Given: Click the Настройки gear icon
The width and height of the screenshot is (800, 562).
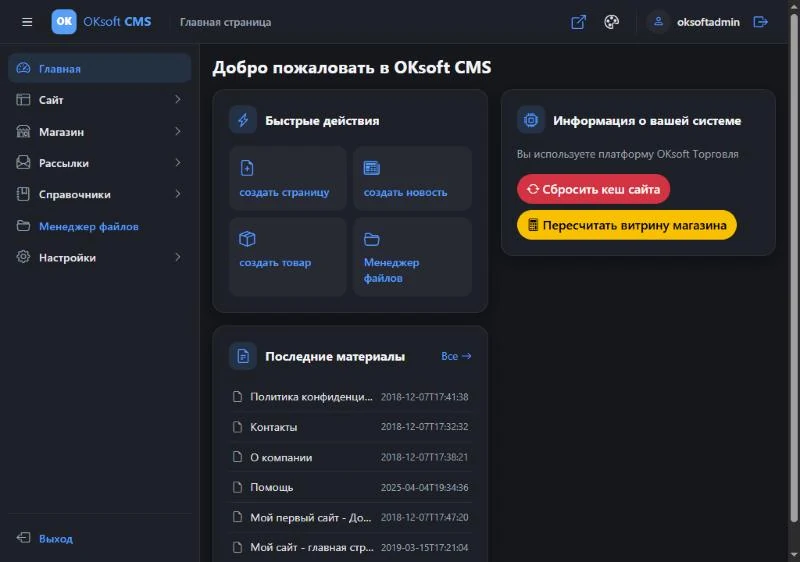Looking at the screenshot, I should tap(23, 257).
